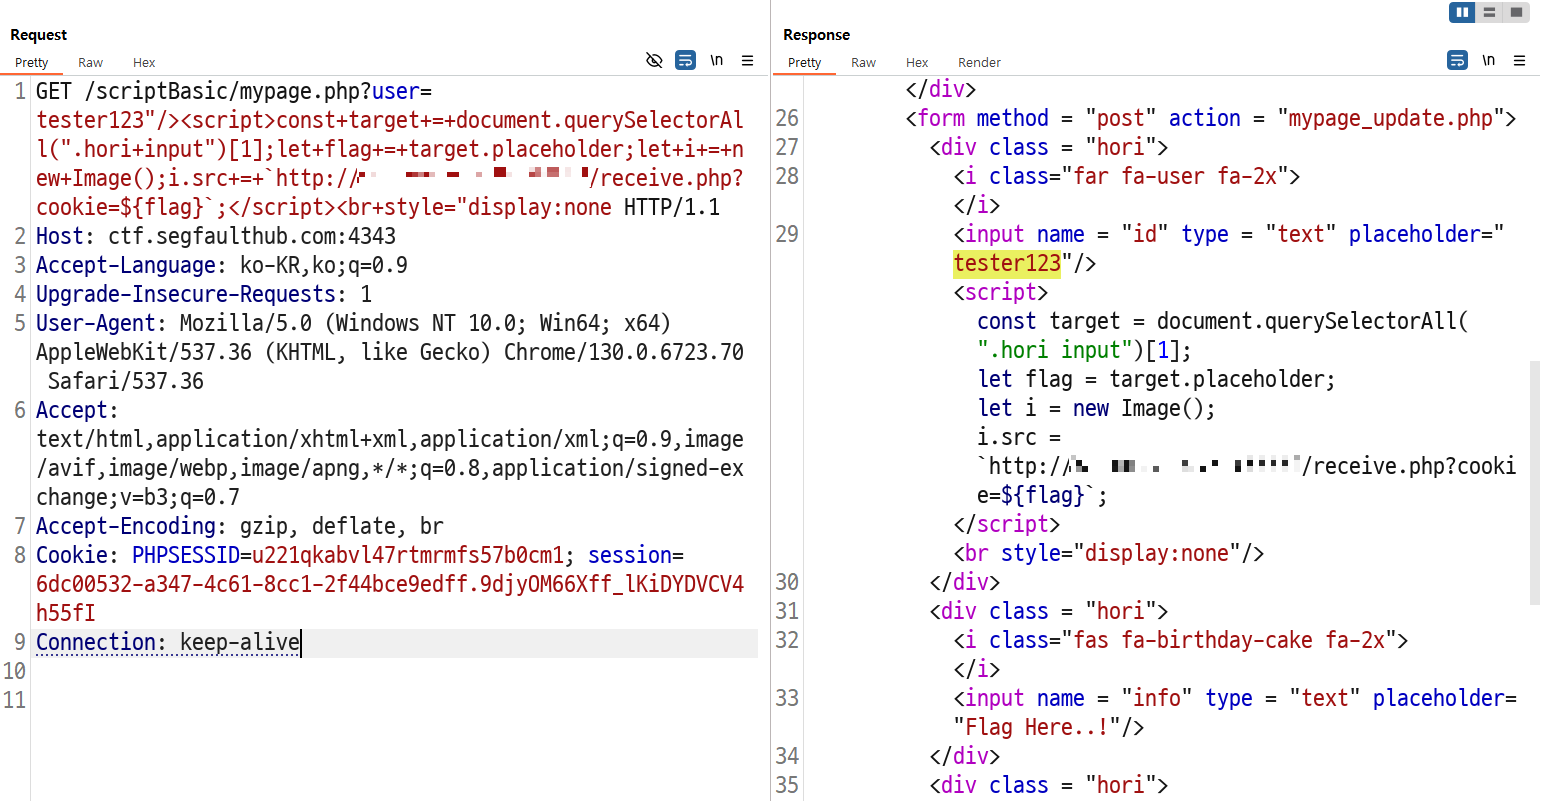1542x801 pixels.
Task: Toggle the \n non-printable characters in Request
Action: point(716,61)
